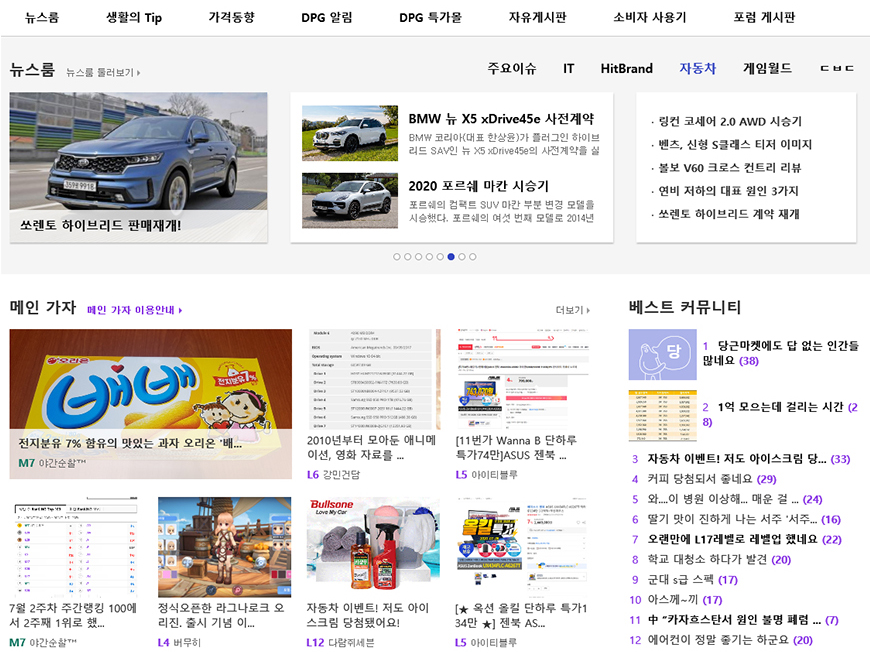This screenshot has height=658, width=870.
Task: Open the 자유게시판 menu
Action: (538, 18)
